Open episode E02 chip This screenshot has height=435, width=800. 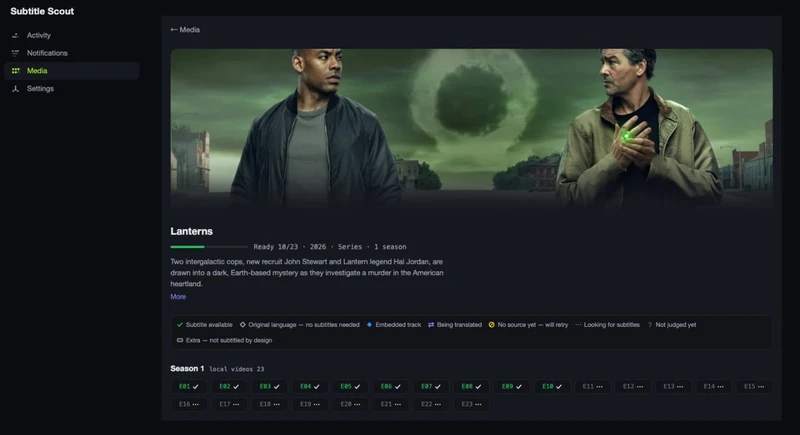(229, 387)
